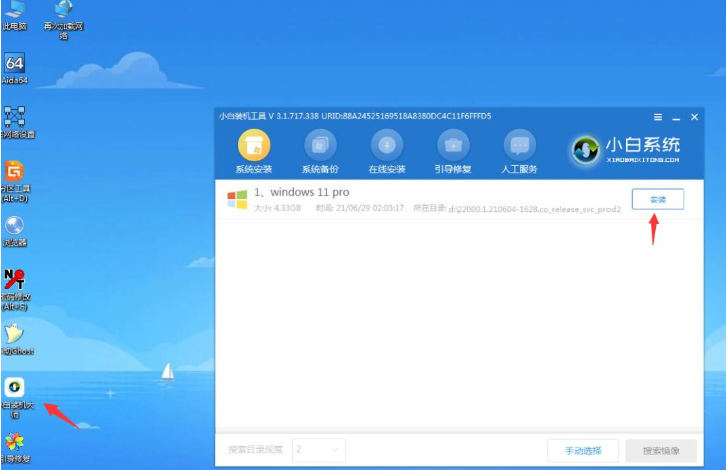The image size is (726, 470).
Task: Open the 引导修复 tab
Action: click(x=453, y=152)
